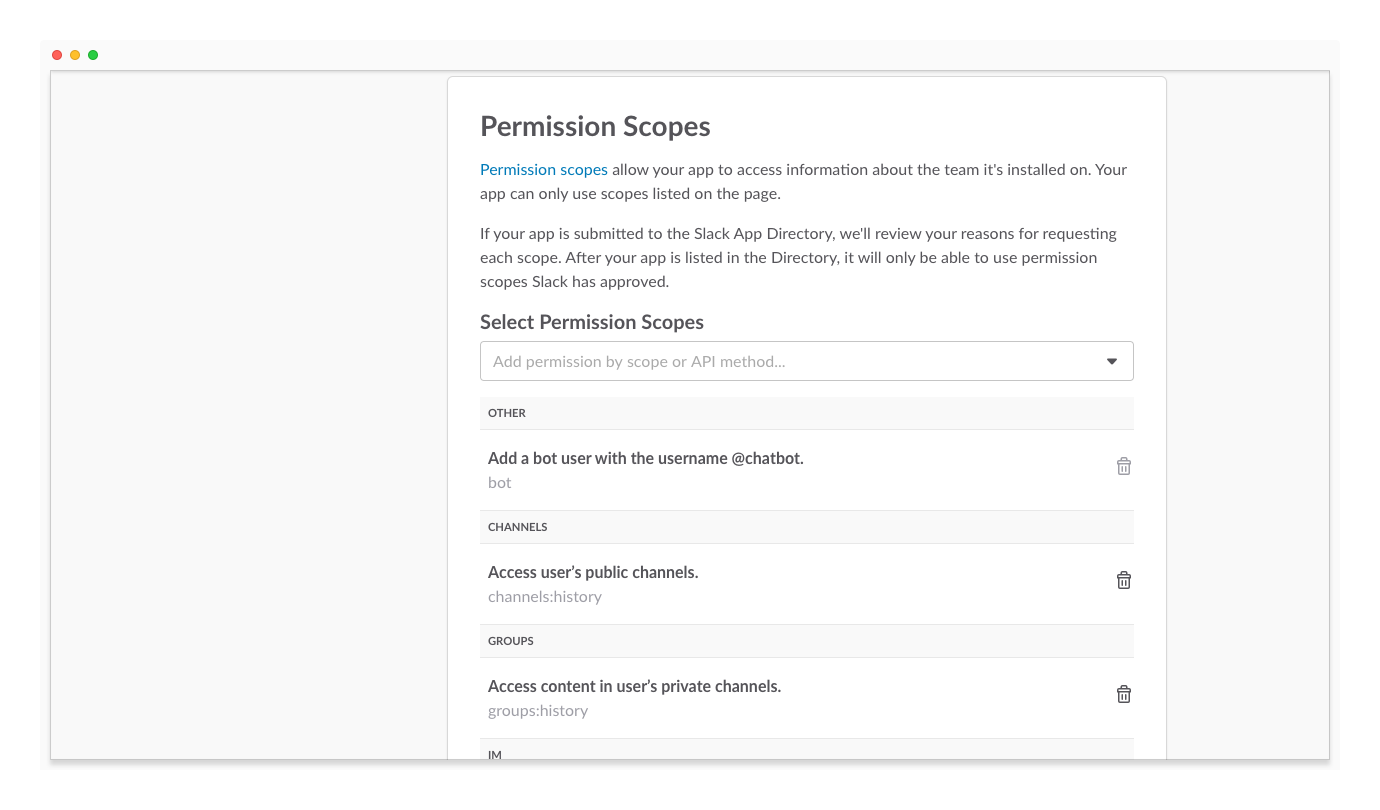
Task: Click the CHANNELS section header
Action: pyautogui.click(x=807, y=527)
